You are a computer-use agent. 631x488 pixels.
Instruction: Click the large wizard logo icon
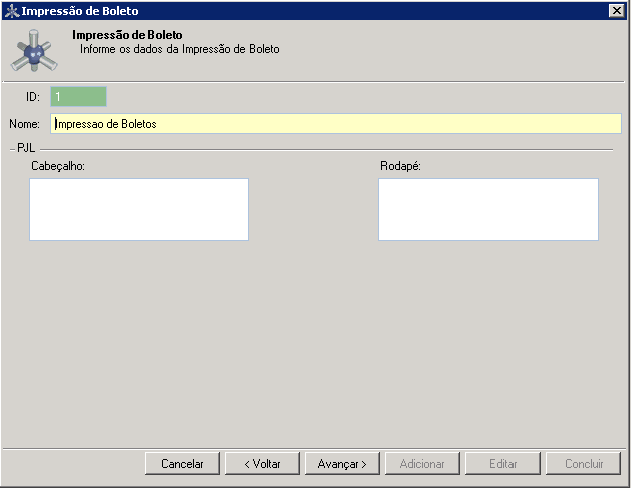click(x=34, y=51)
